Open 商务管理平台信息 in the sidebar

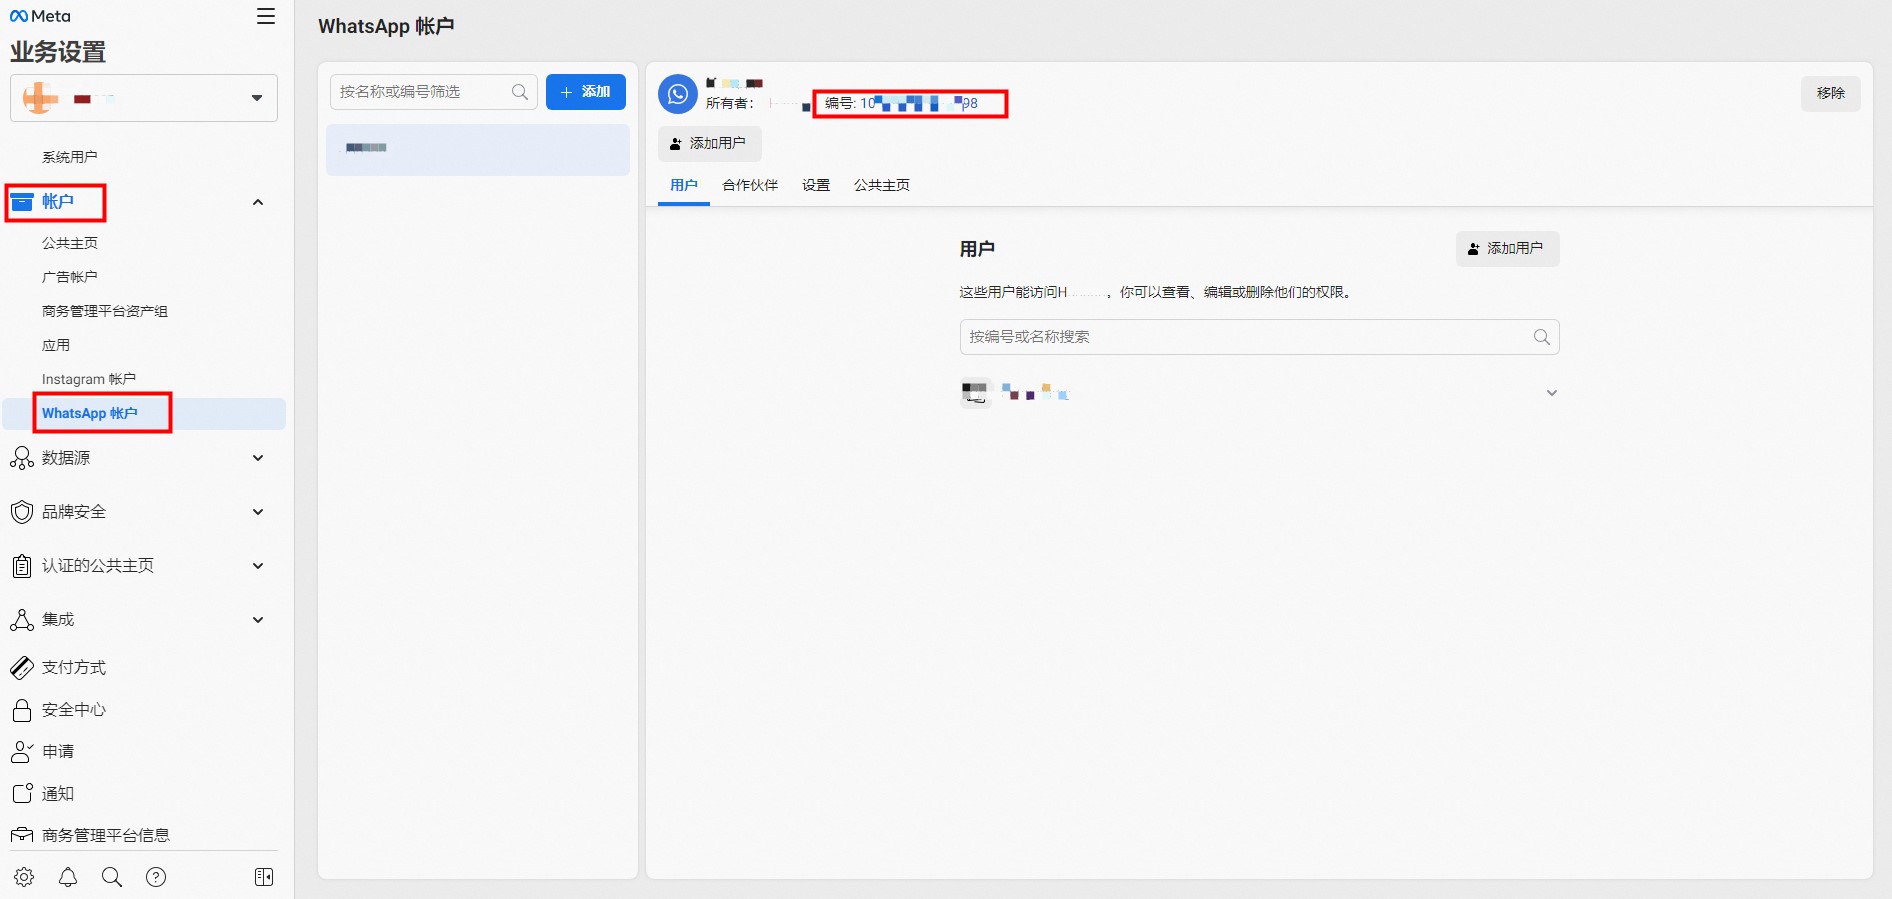coord(105,835)
